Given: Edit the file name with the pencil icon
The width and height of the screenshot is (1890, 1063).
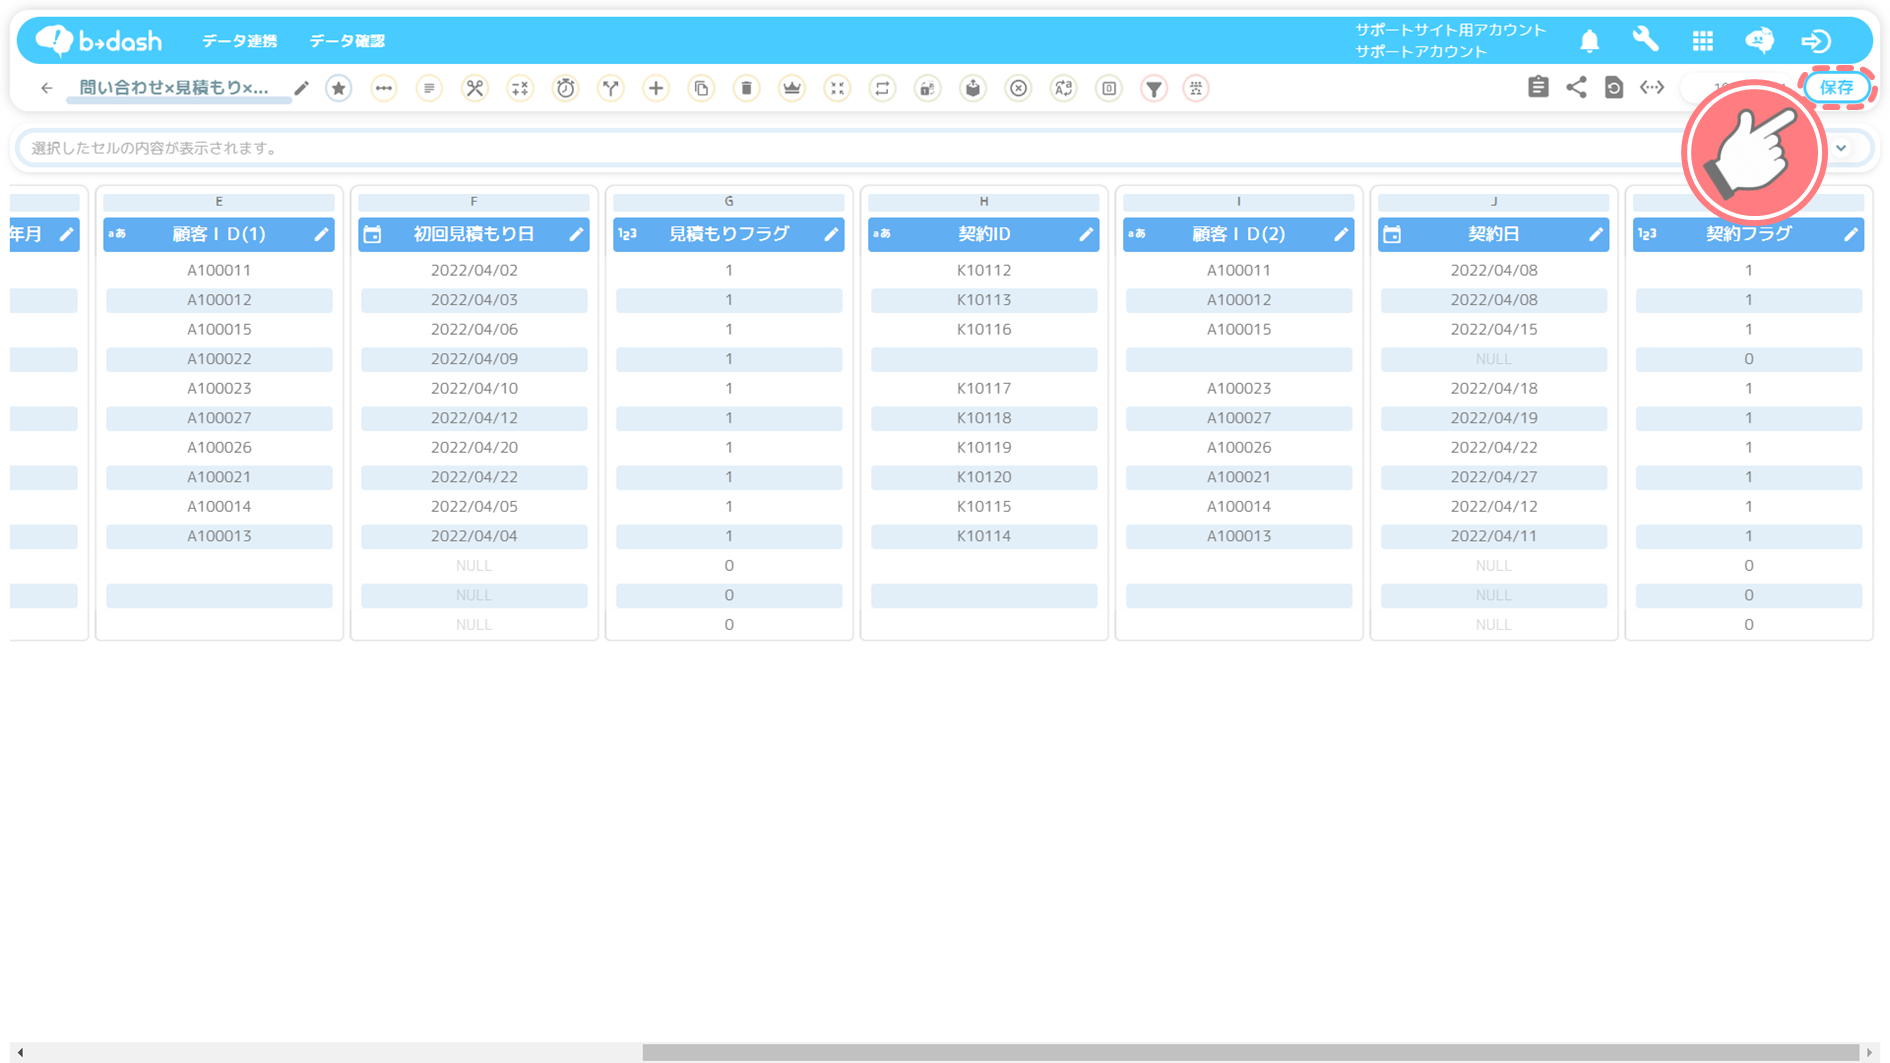Looking at the screenshot, I should 301,89.
